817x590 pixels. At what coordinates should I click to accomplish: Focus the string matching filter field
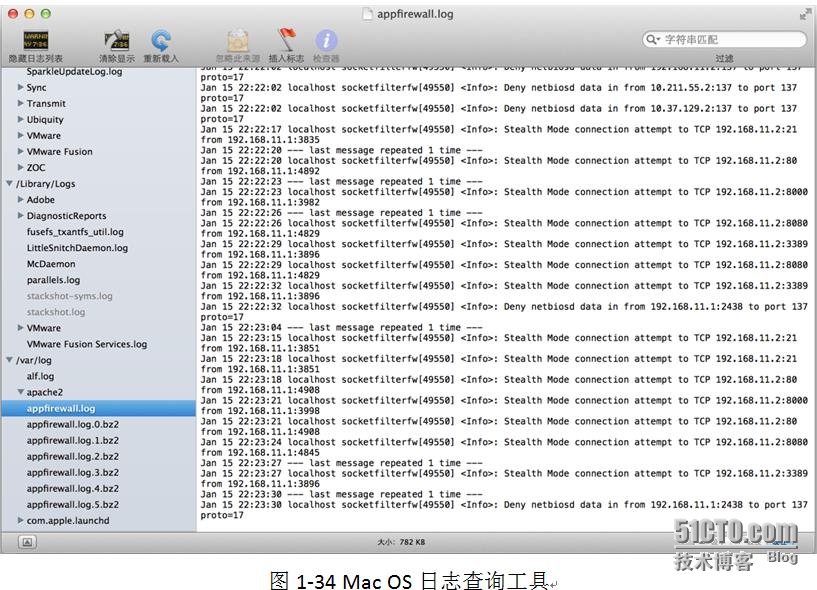click(724, 39)
